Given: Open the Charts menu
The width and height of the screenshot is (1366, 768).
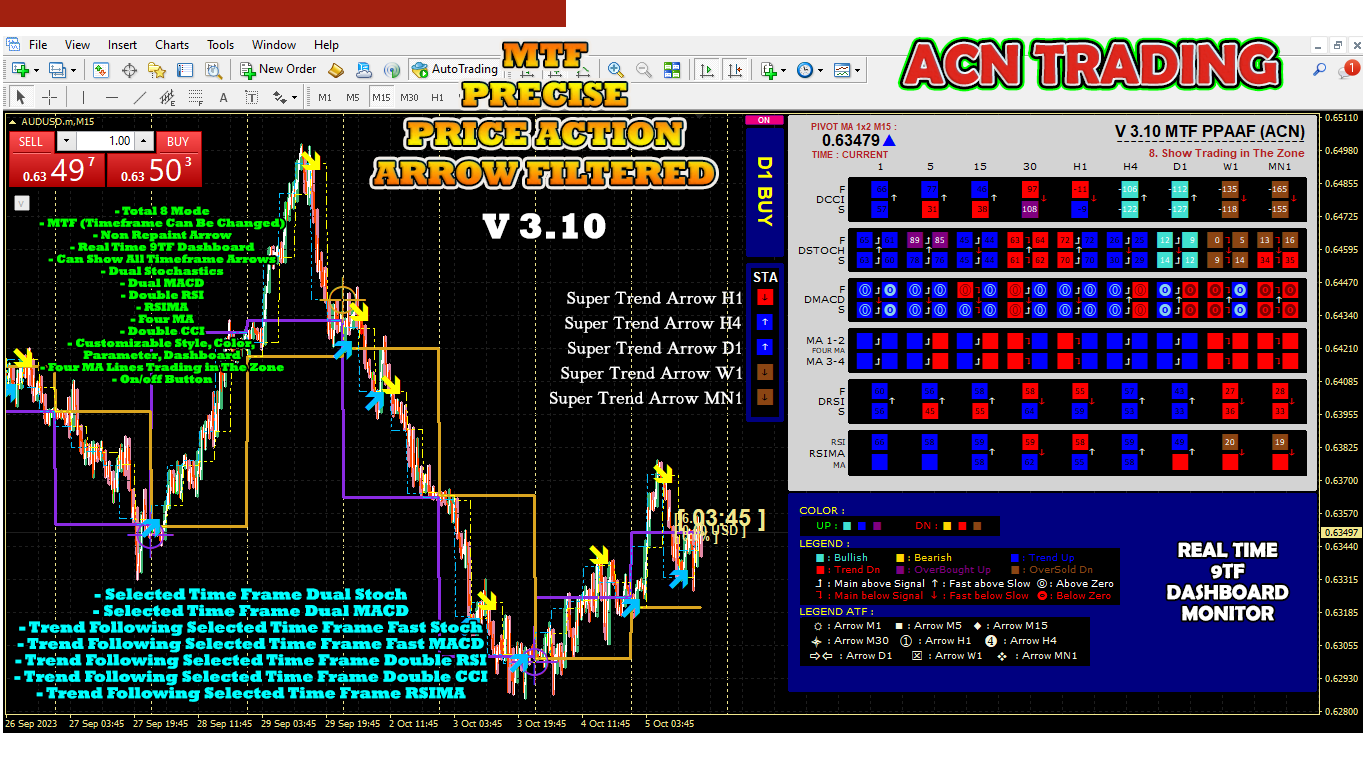Looking at the screenshot, I should point(172,45).
